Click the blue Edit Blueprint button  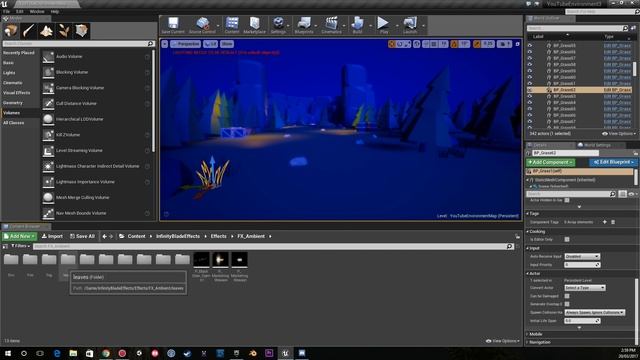(x=613, y=162)
